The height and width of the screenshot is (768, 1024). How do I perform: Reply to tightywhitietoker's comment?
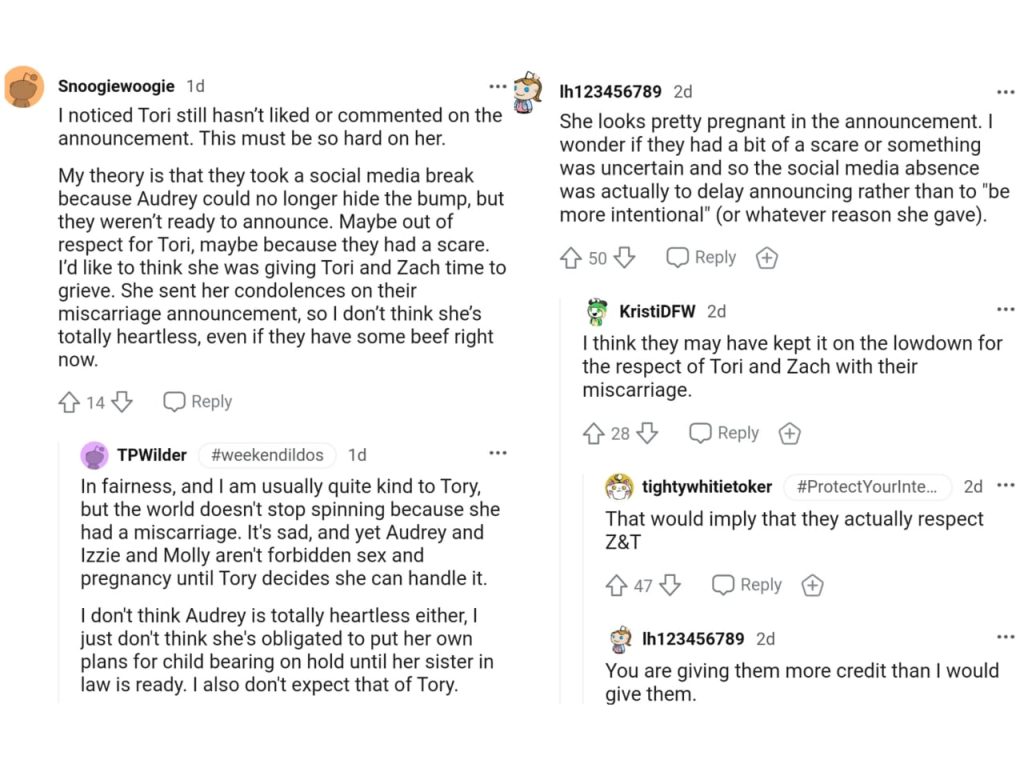pyautogui.click(x=747, y=585)
